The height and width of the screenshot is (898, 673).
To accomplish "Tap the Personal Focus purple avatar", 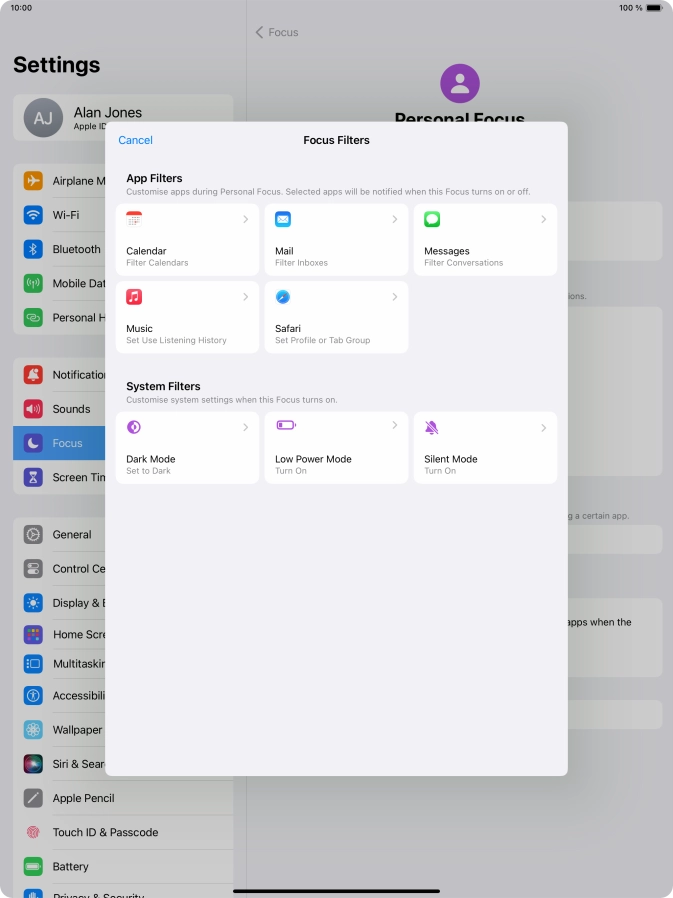I will (460, 84).
